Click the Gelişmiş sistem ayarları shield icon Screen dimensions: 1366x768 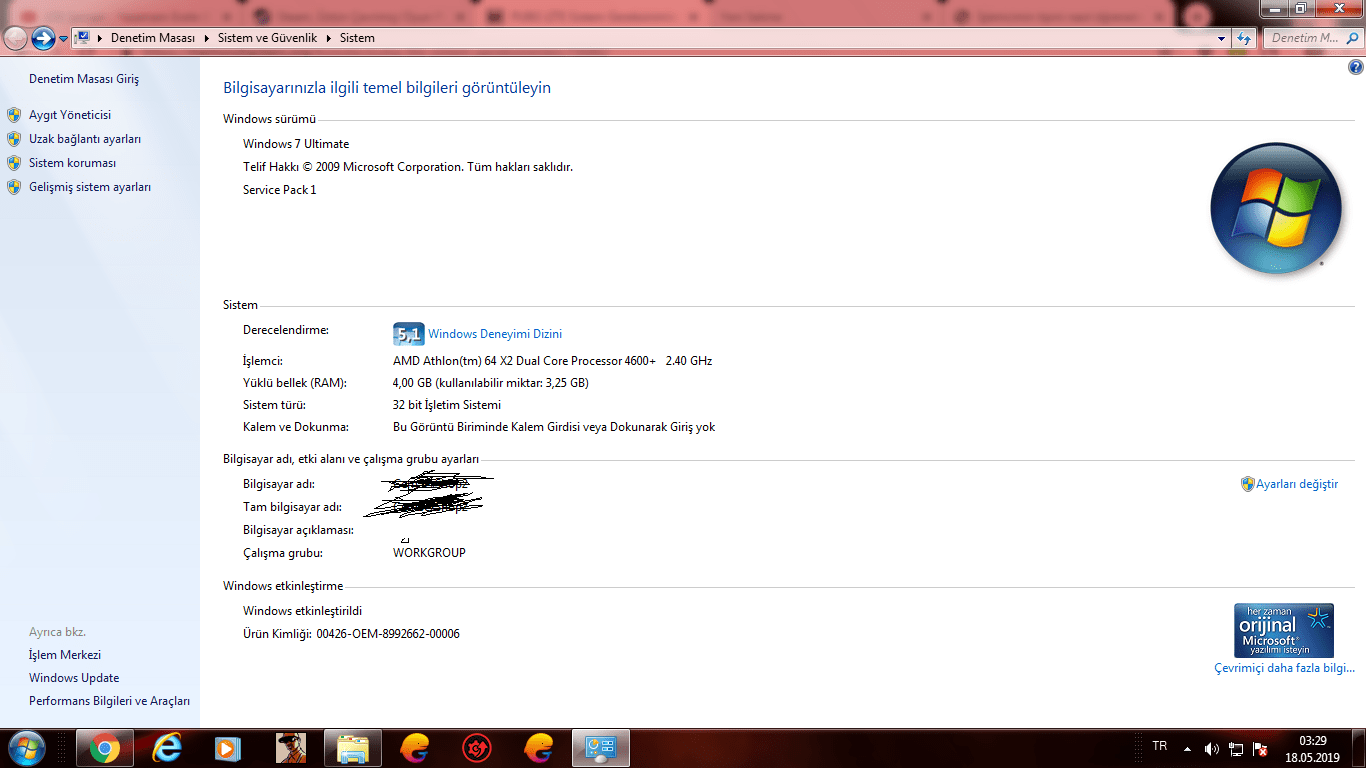[14, 187]
